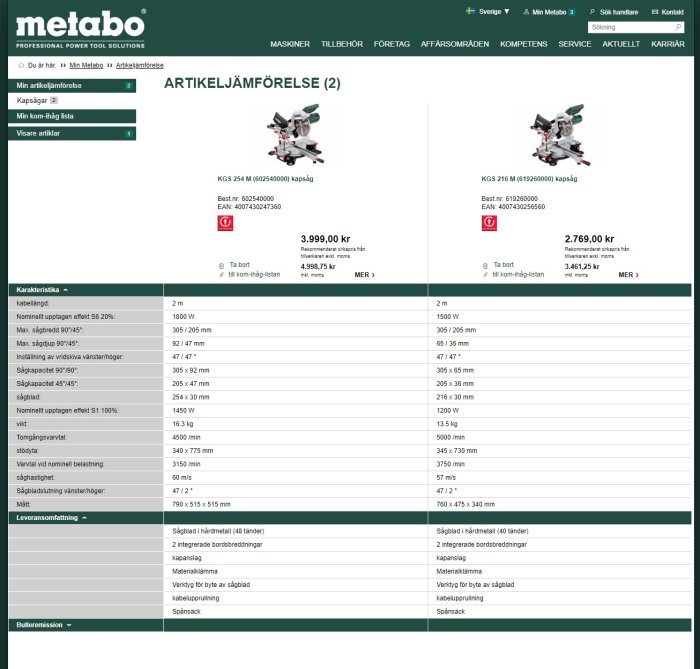This screenshot has width=700, height=669.
Task: Click kom-ihåg pin icon for KGS 254 M
Action: pos(221,275)
